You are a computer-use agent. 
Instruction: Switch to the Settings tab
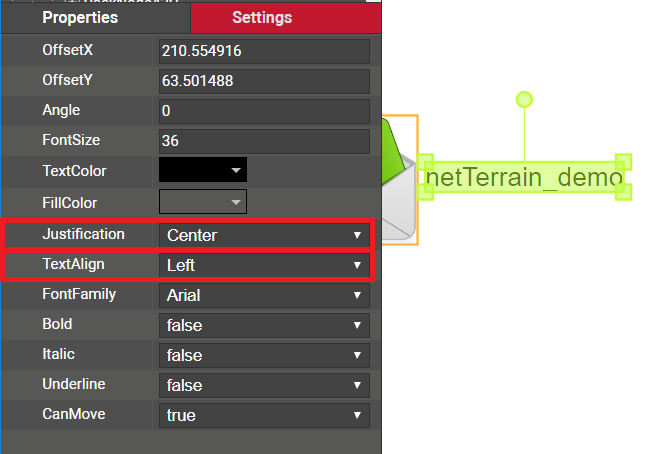click(x=262, y=18)
